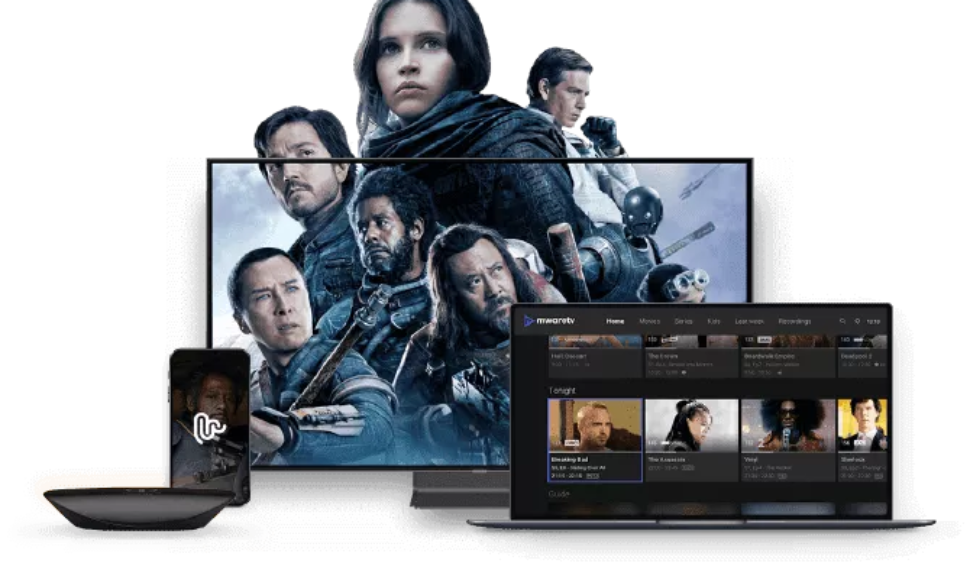970x563 pixels.
Task: Open the Boardwalk Empire card in top row
Action: [x=788, y=356]
